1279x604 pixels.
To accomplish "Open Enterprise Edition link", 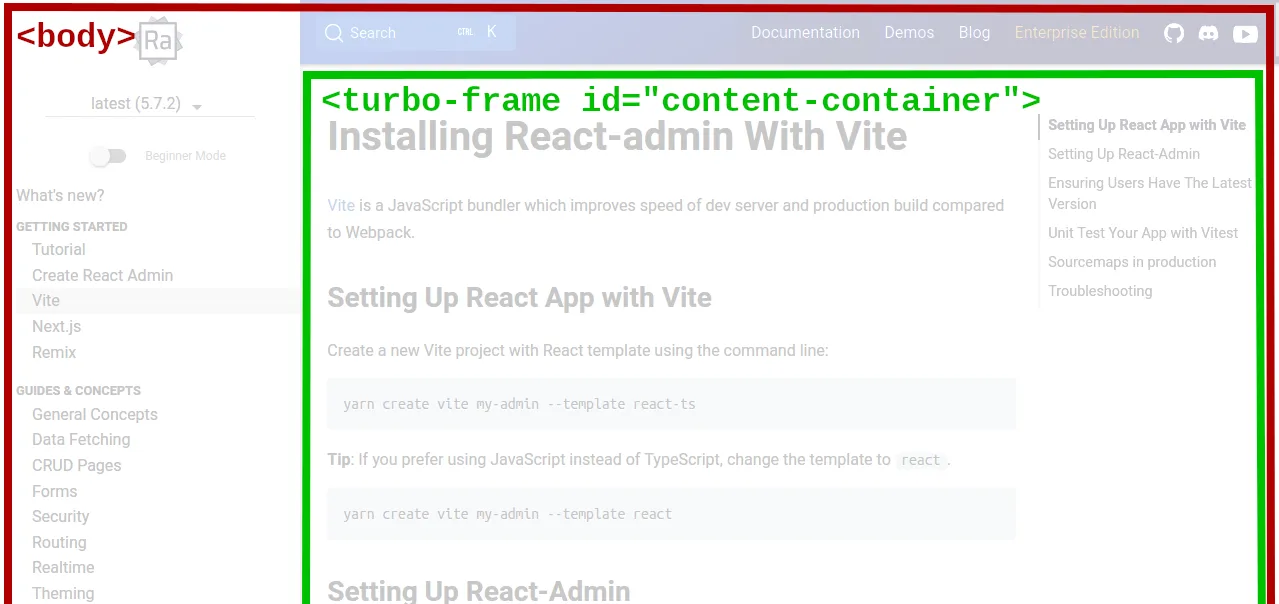I will (x=1076, y=33).
